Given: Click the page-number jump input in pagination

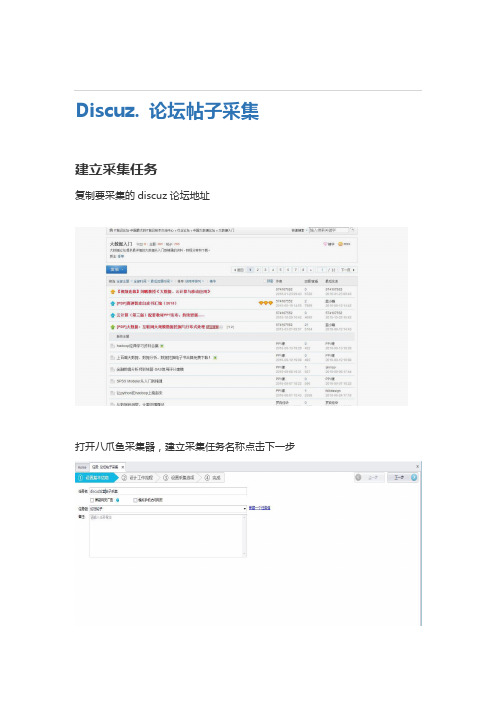Looking at the screenshot, I should 322,270.
